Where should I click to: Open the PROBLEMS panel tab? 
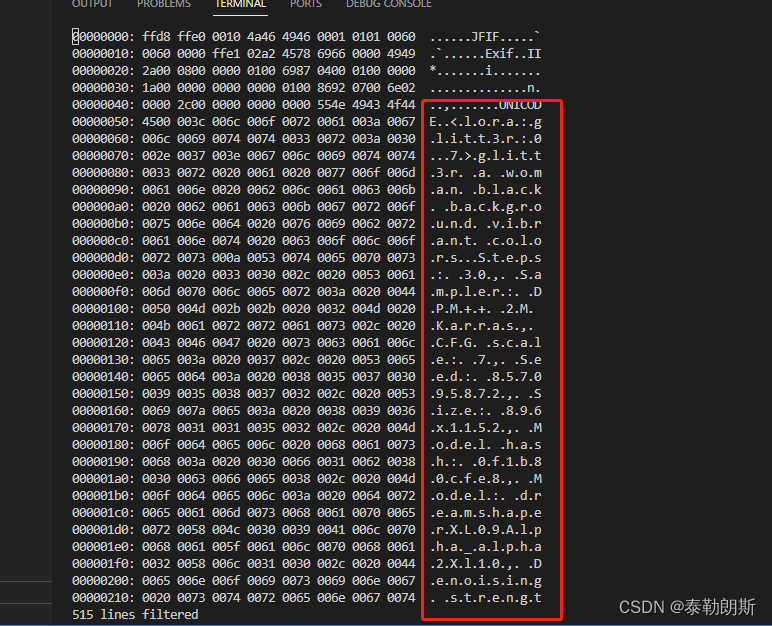point(164,4)
